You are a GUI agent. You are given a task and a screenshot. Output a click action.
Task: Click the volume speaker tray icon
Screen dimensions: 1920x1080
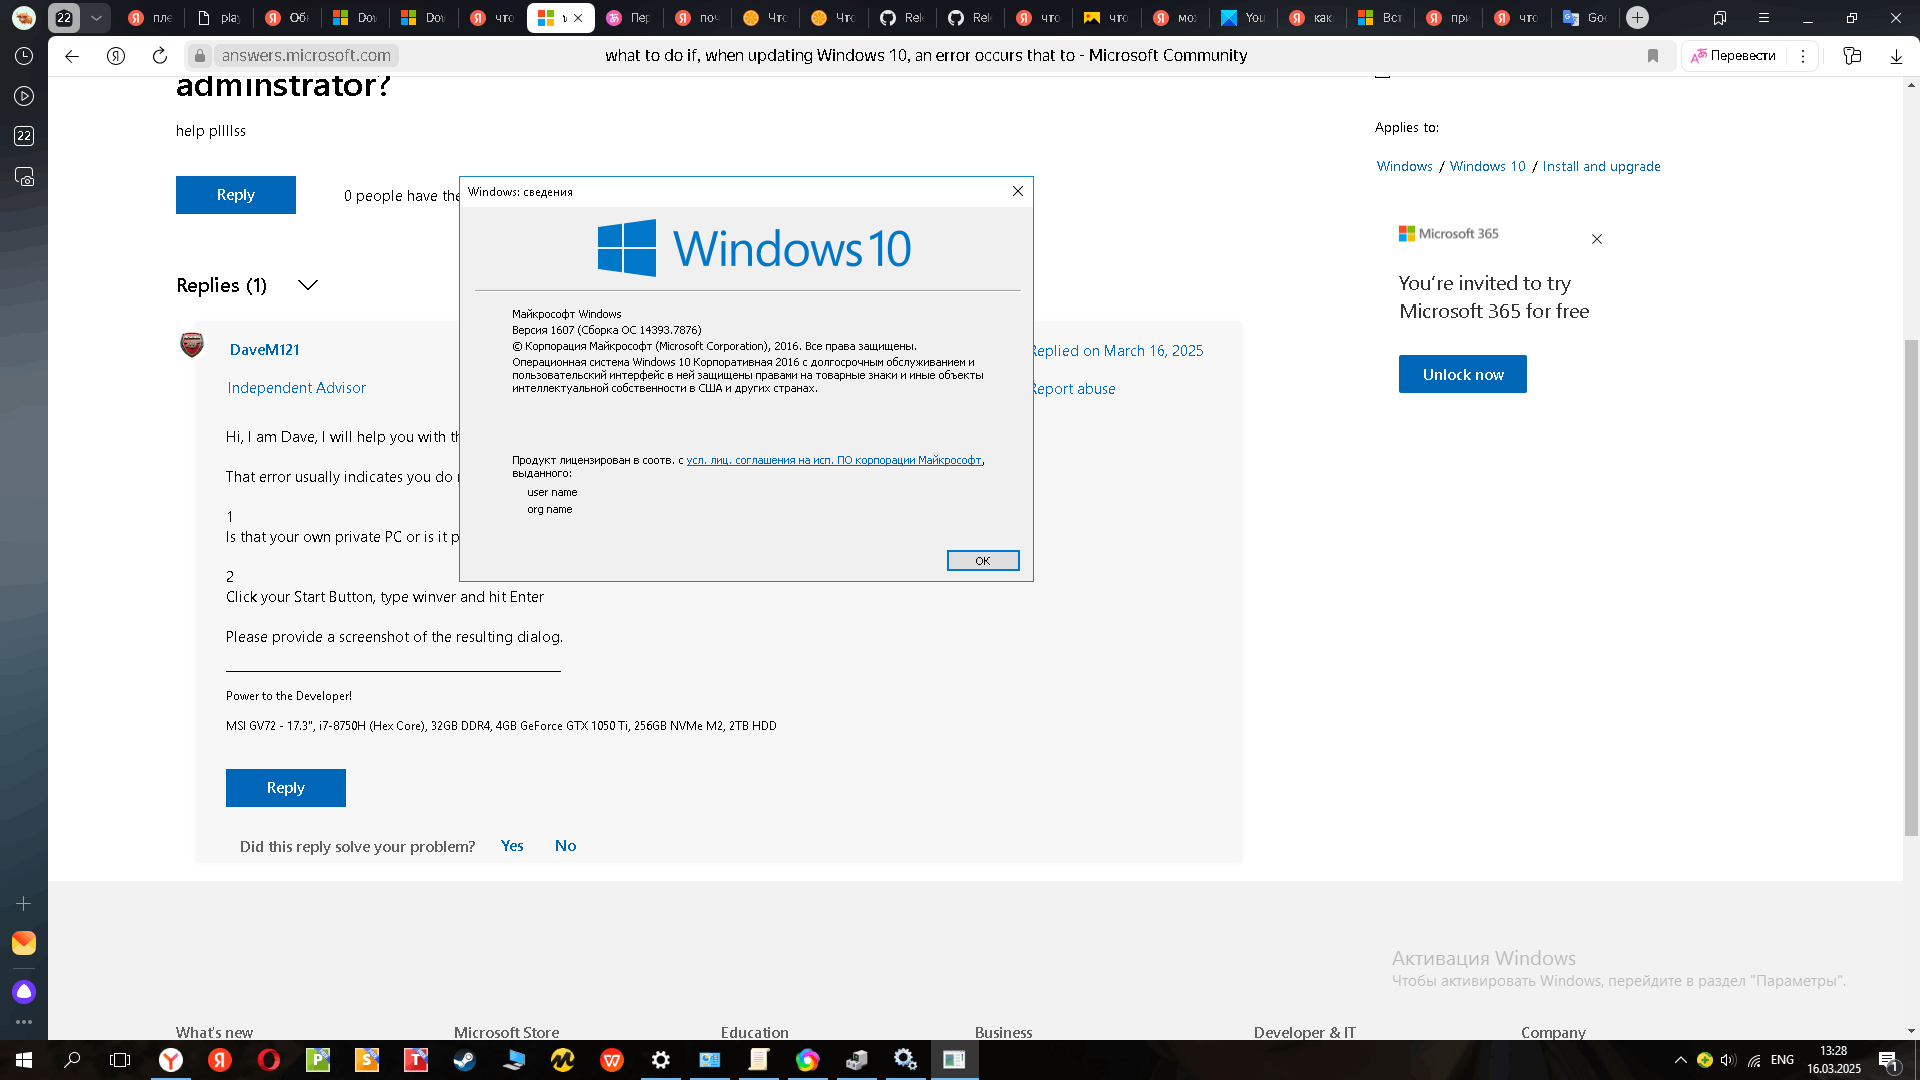pyautogui.click(x=1728, y=1060)
